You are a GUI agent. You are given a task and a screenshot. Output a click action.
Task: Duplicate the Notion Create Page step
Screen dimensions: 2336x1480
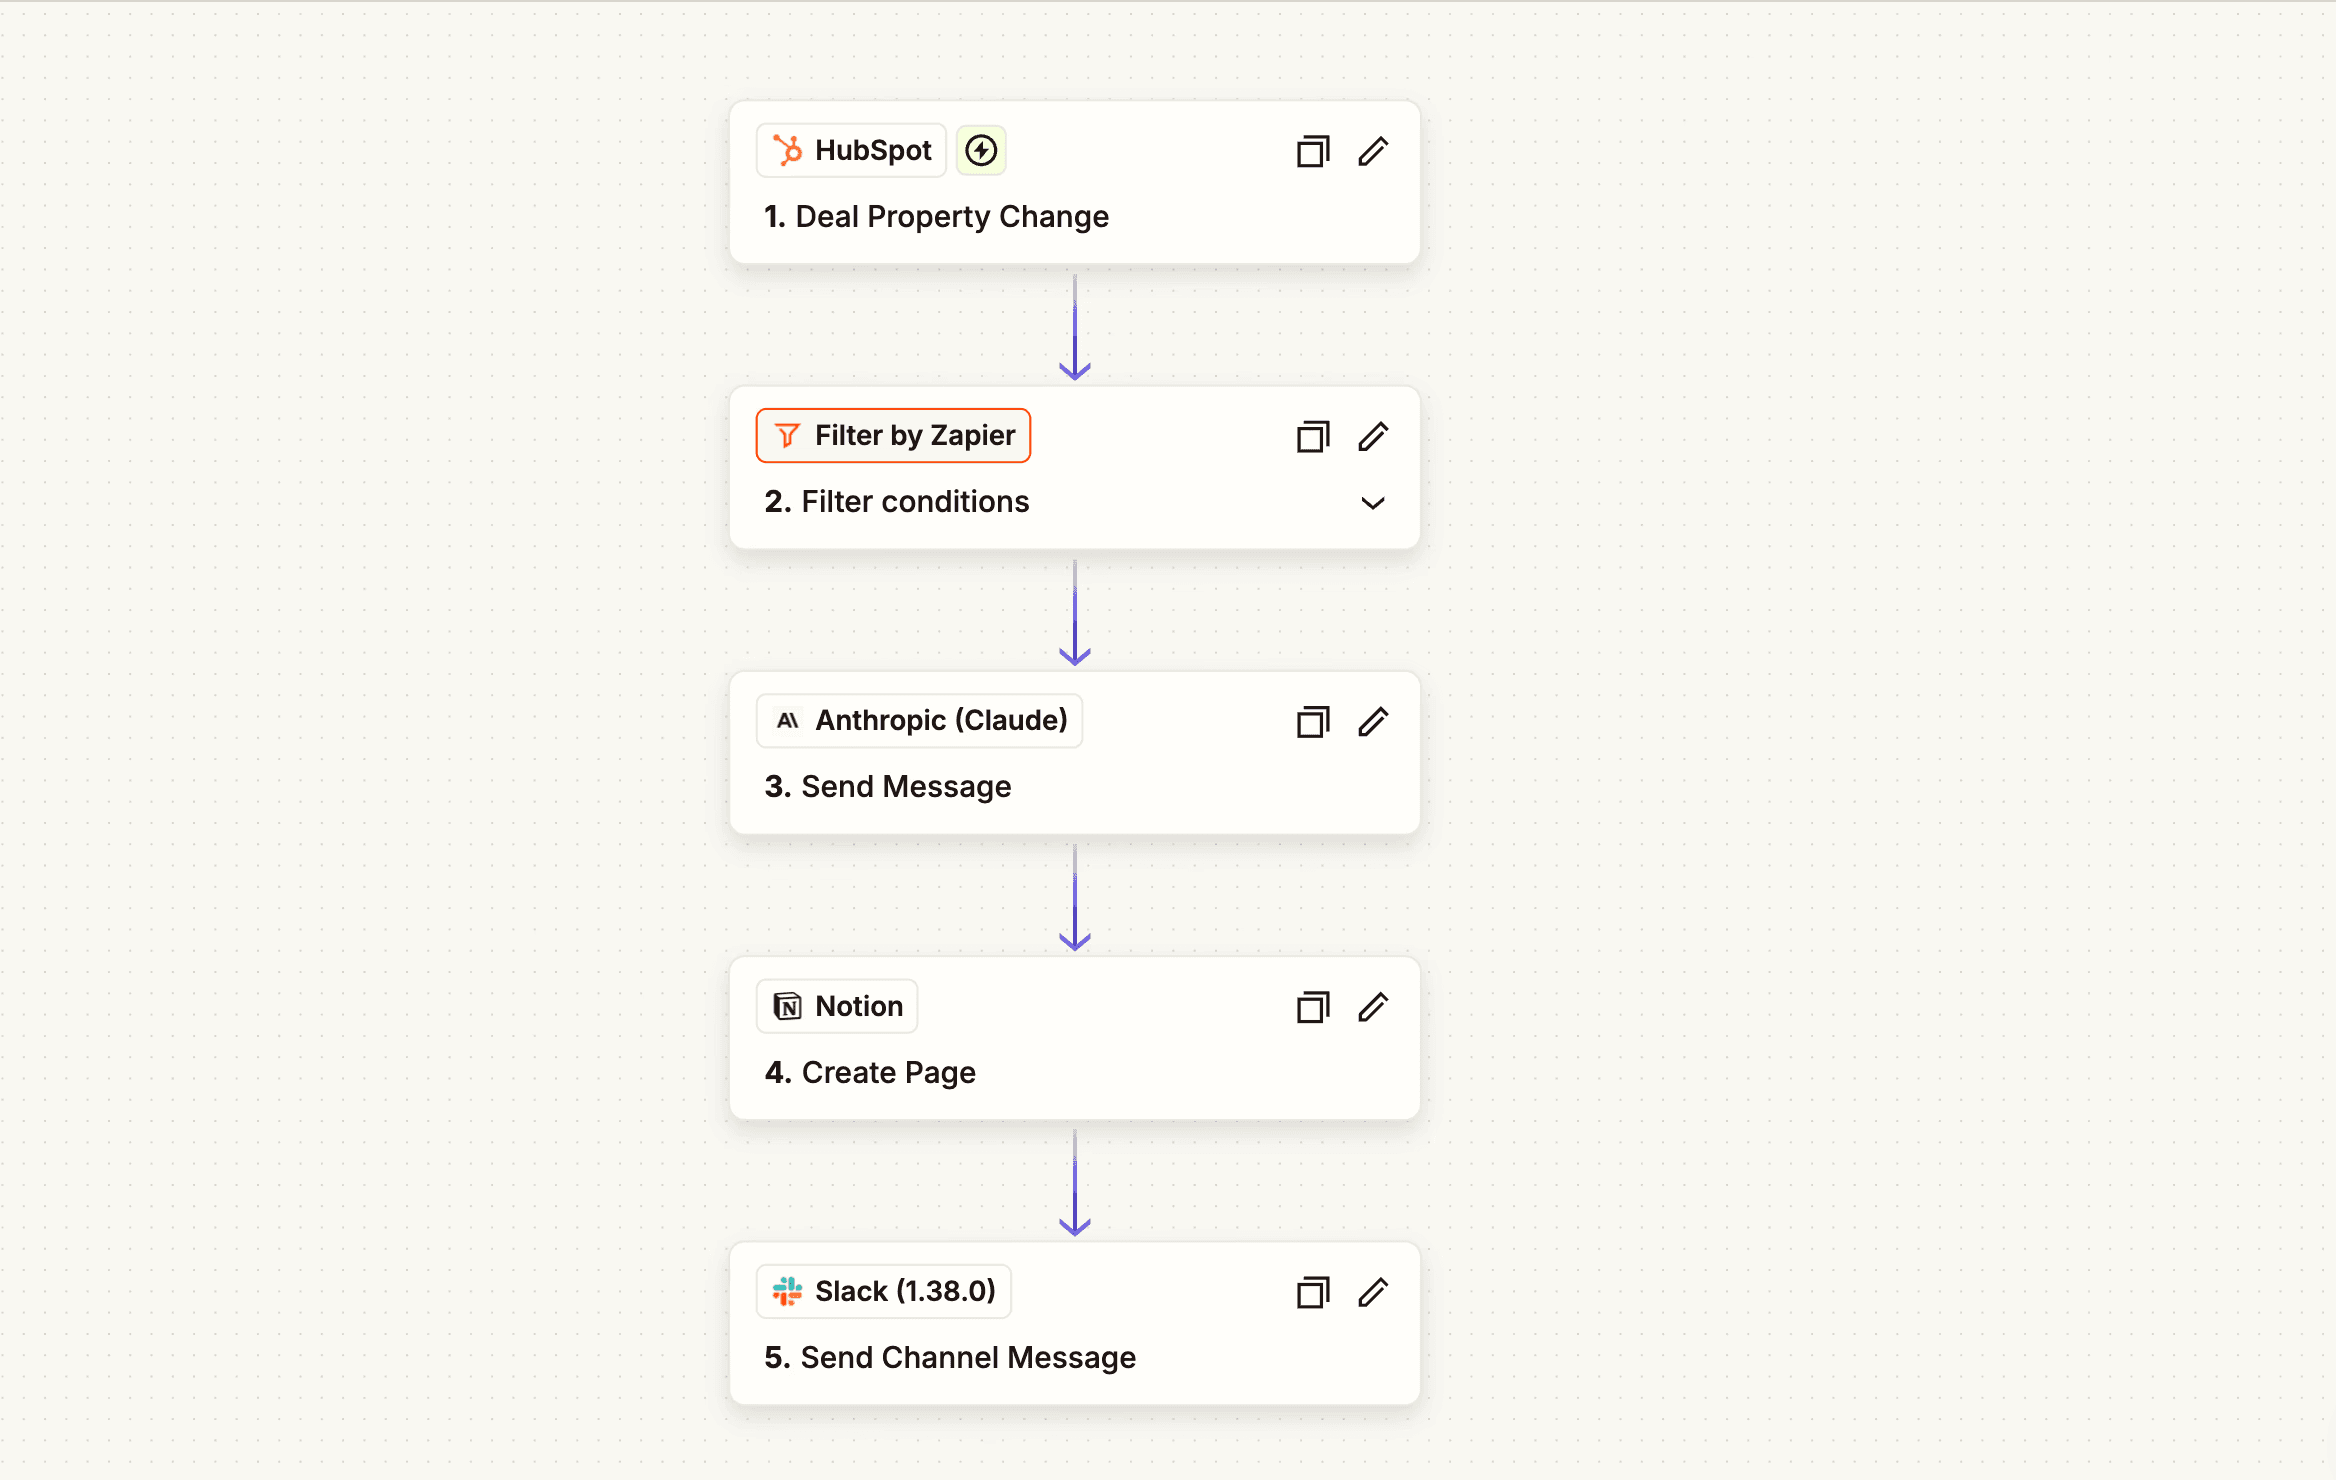pos(1313,1007)
